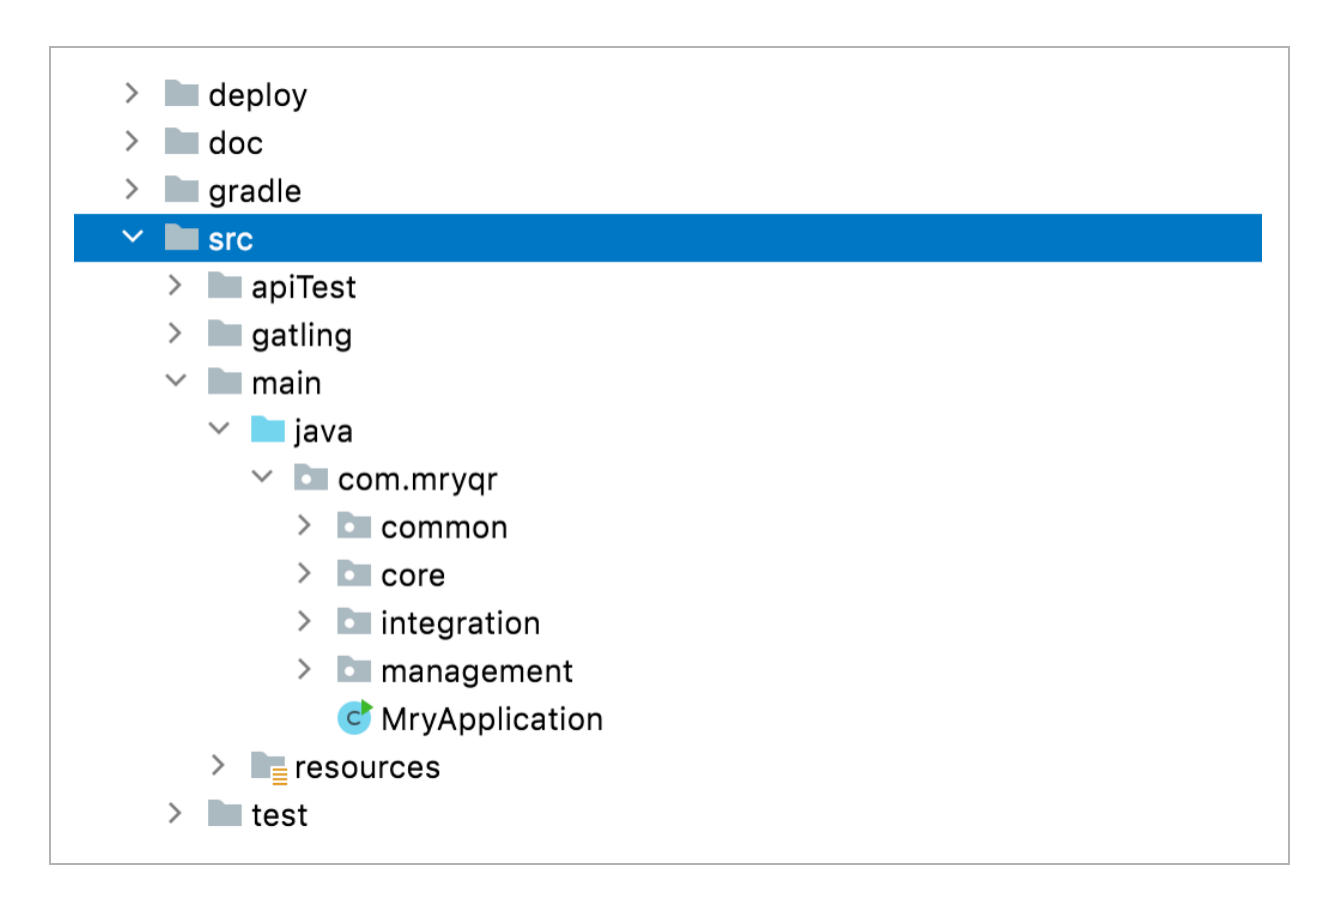Collapse the com.mryqr package chevron

pyautogui.click(x=262, y=477)
